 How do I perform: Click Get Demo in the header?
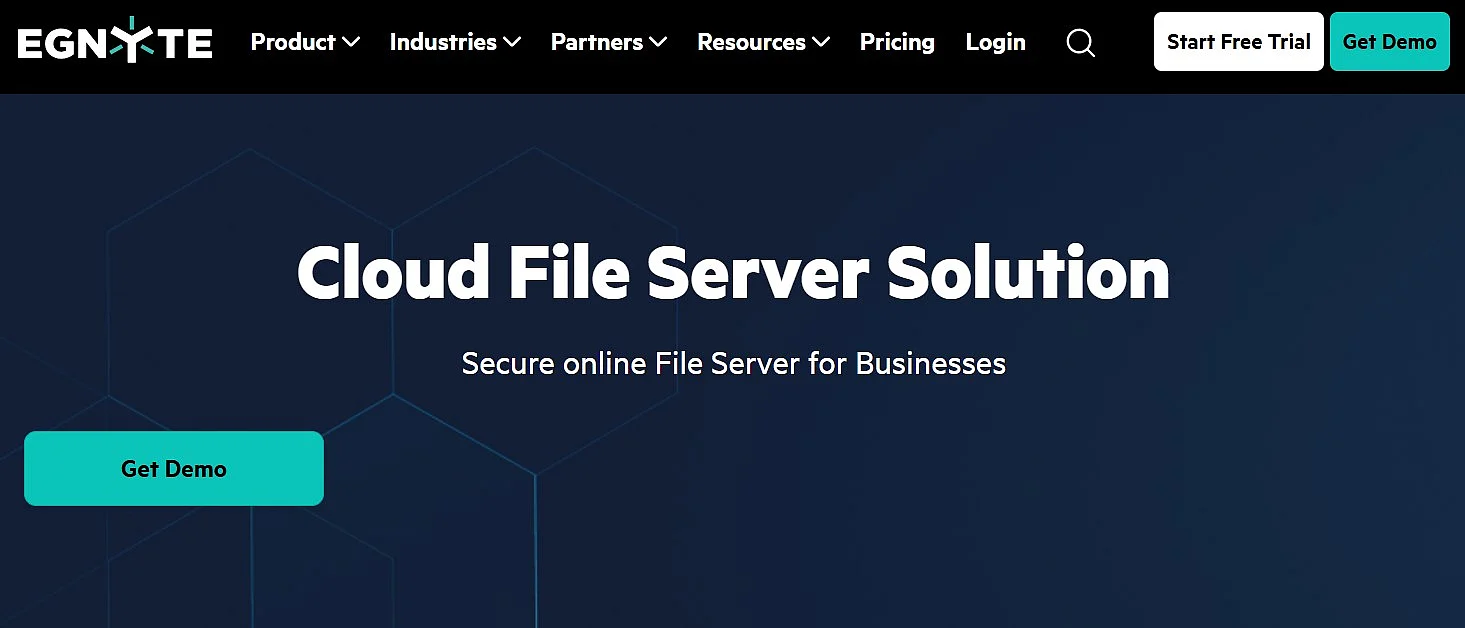[1389, 42]
